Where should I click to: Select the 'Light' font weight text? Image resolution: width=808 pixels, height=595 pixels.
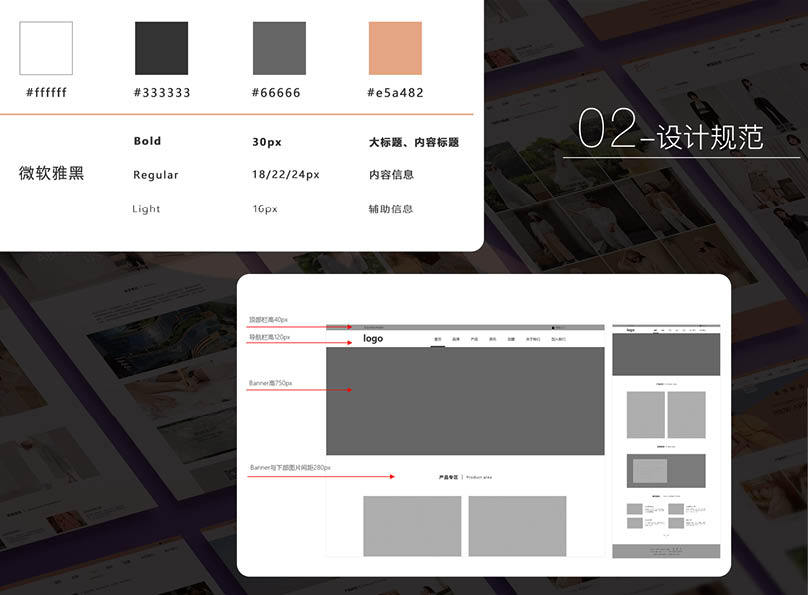click(146, 209)
